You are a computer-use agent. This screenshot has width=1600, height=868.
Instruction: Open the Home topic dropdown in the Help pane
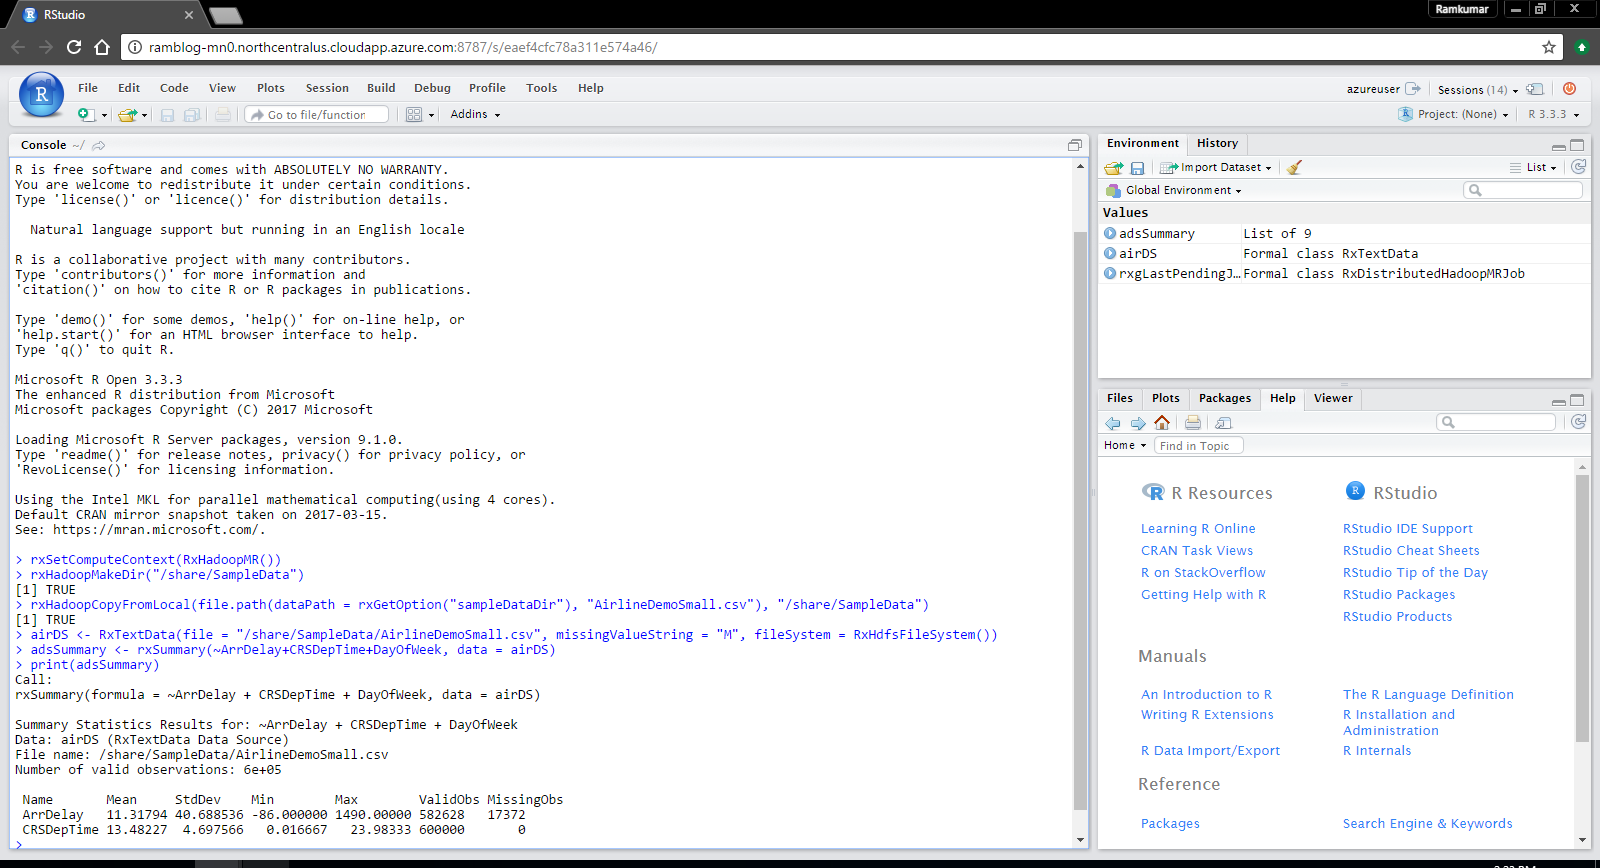(x=1125, y=446)
